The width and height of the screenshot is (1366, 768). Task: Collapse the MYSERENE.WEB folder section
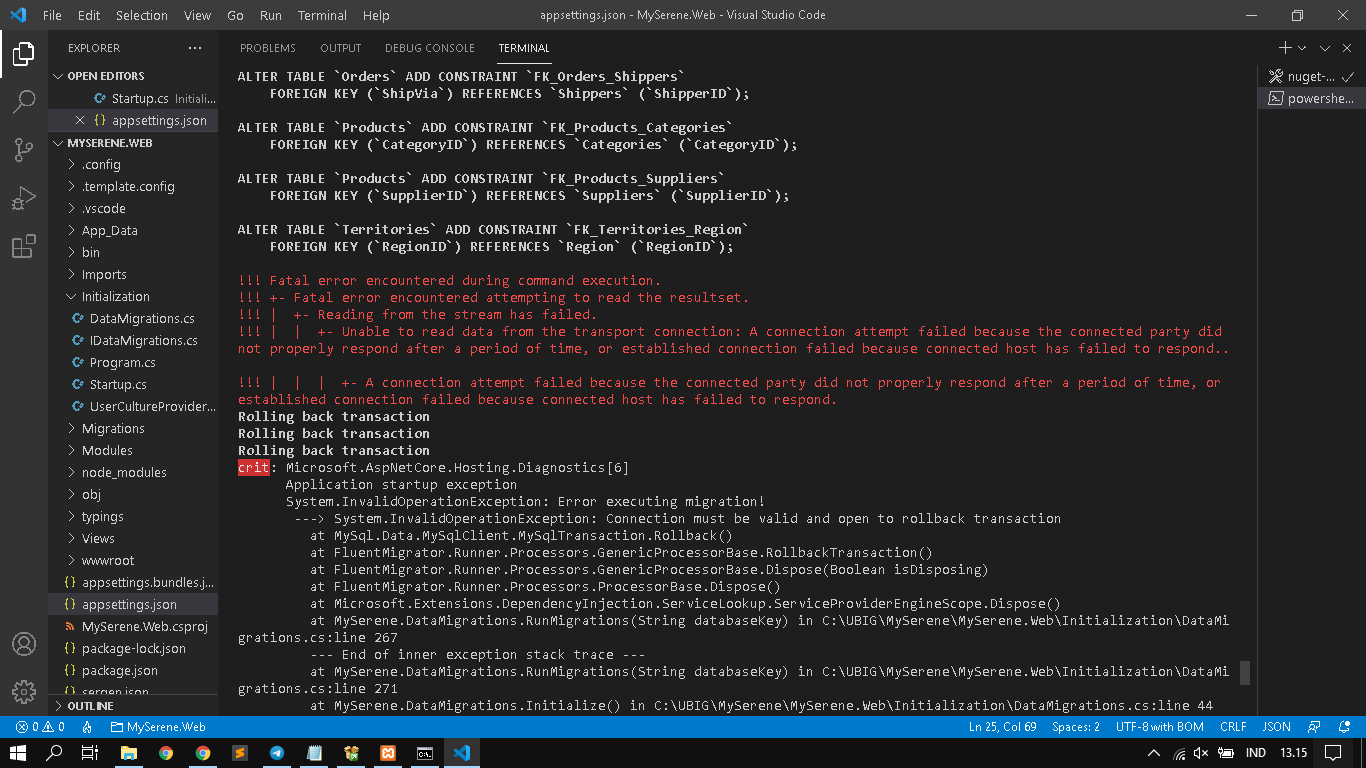[x=133, y=143]
